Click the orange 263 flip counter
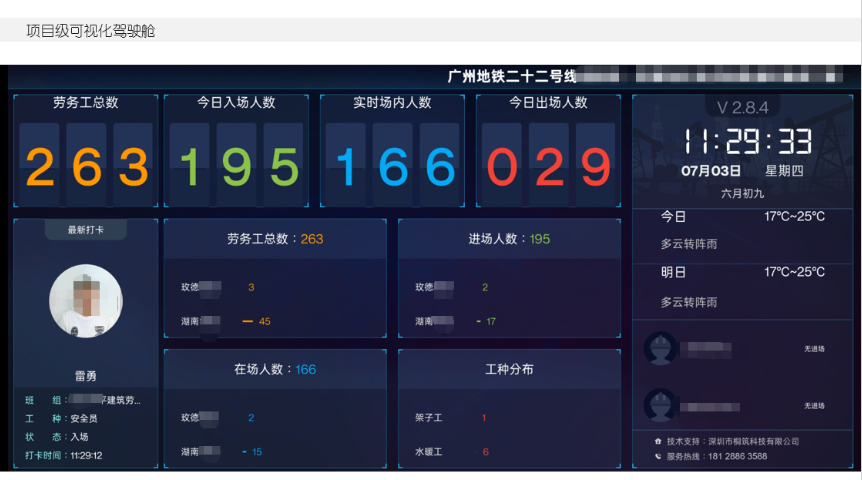 pos(86,166)
